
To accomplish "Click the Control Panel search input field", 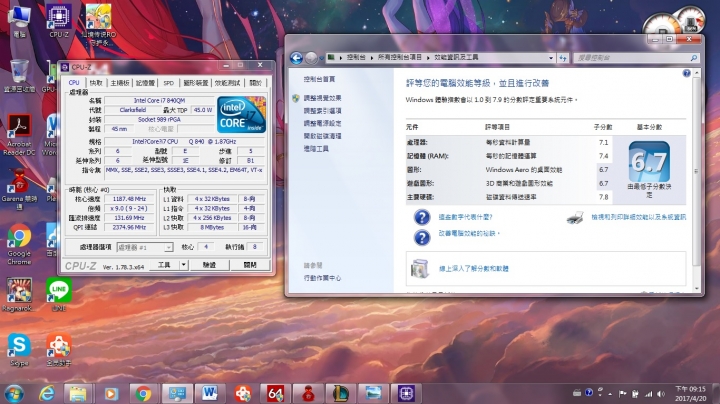I will point(632,58).
